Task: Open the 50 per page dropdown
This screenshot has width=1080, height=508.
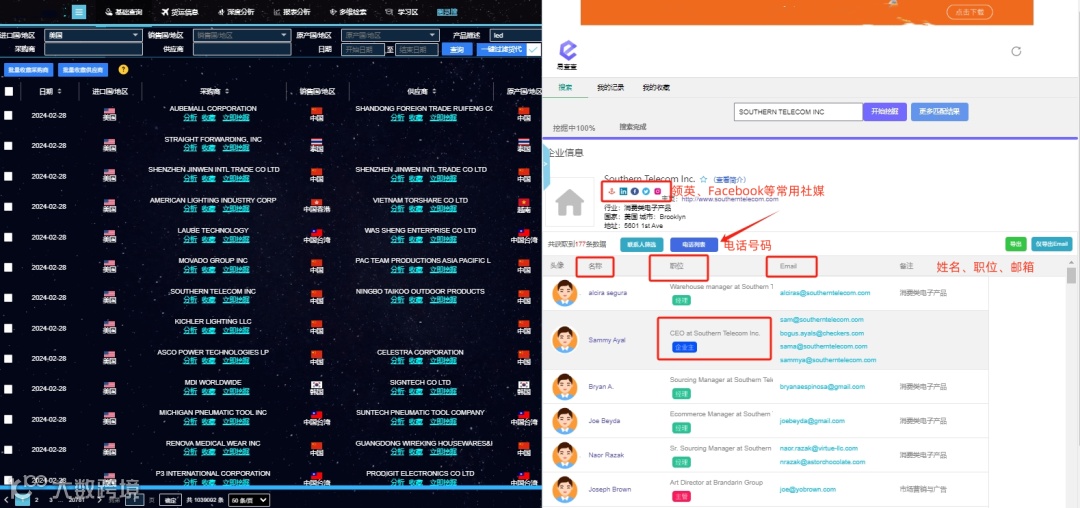Action: click(249, 500)
